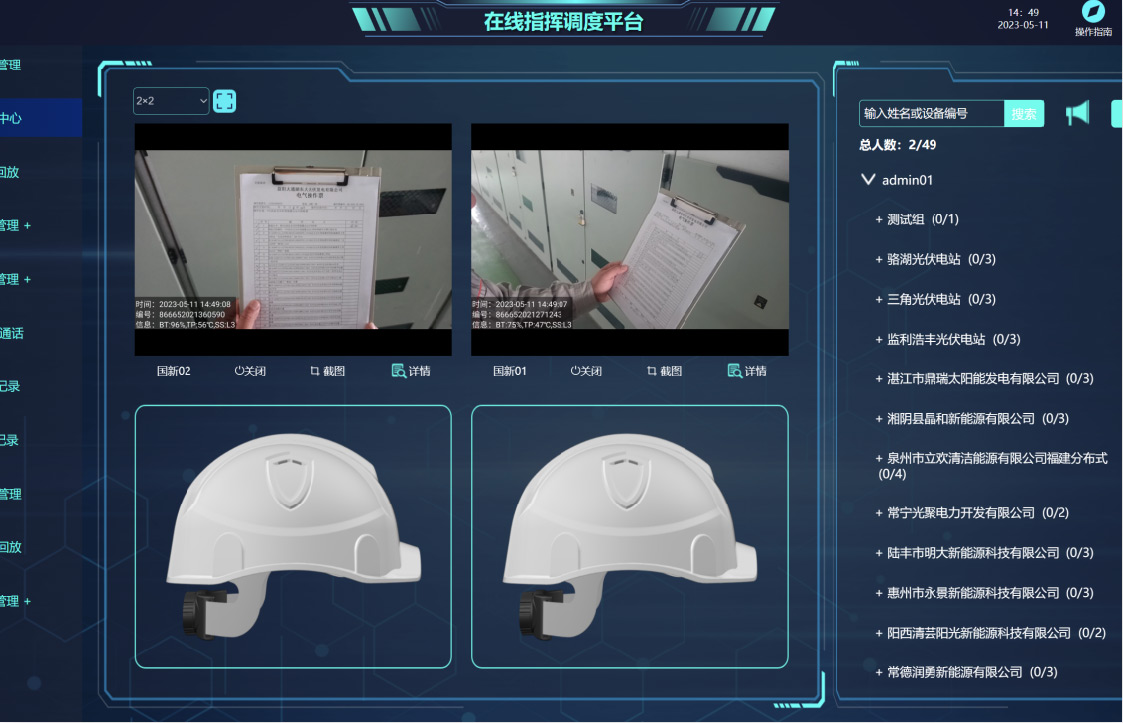Image resolution: width=1123 pixels, height=723 pixels.
Task: Expand 骆湖光伏电站 group
Action: pos(880,259)
